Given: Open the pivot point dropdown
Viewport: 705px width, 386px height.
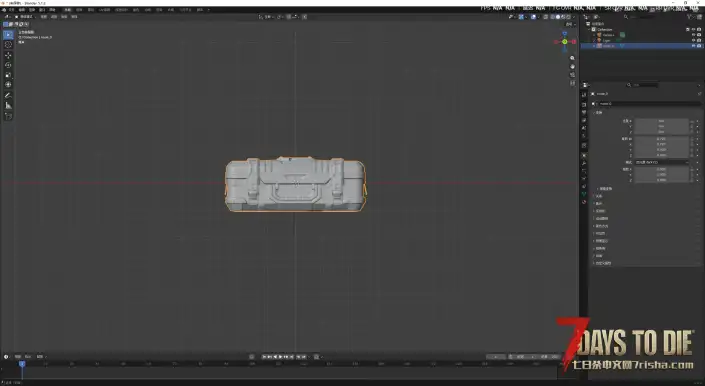Looking at the screenshot, I should pyautogui.click(x=281, y=17).
